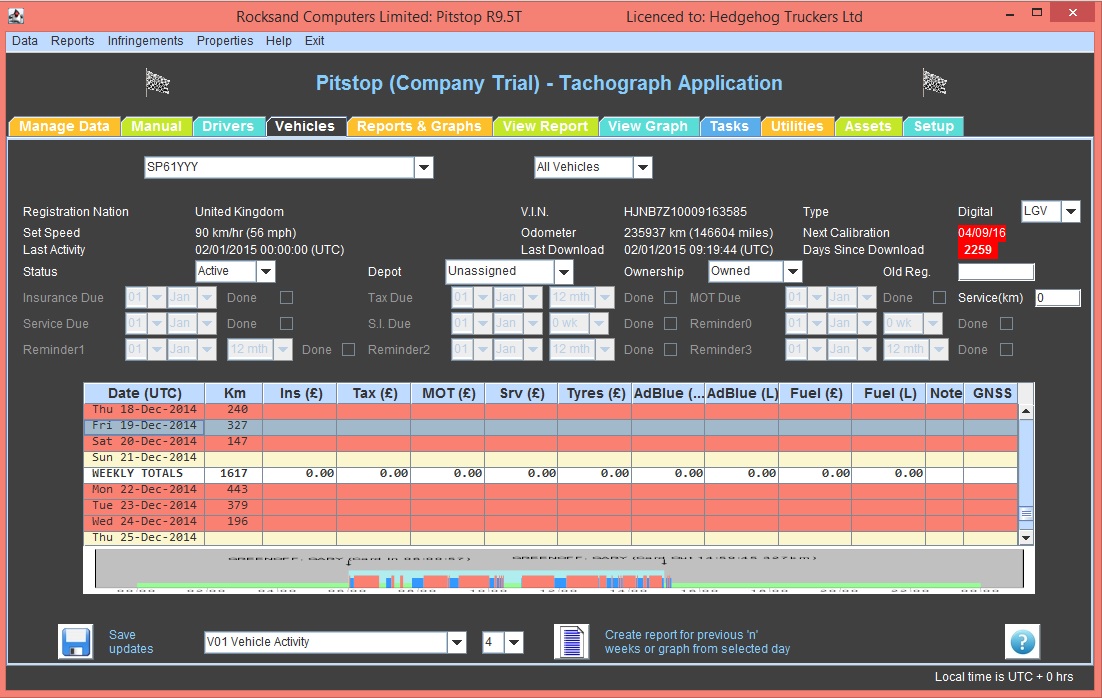This screenshot has height=698, width=1102.
Task: Switch to the Setup tab
Action: pos(933,127)
